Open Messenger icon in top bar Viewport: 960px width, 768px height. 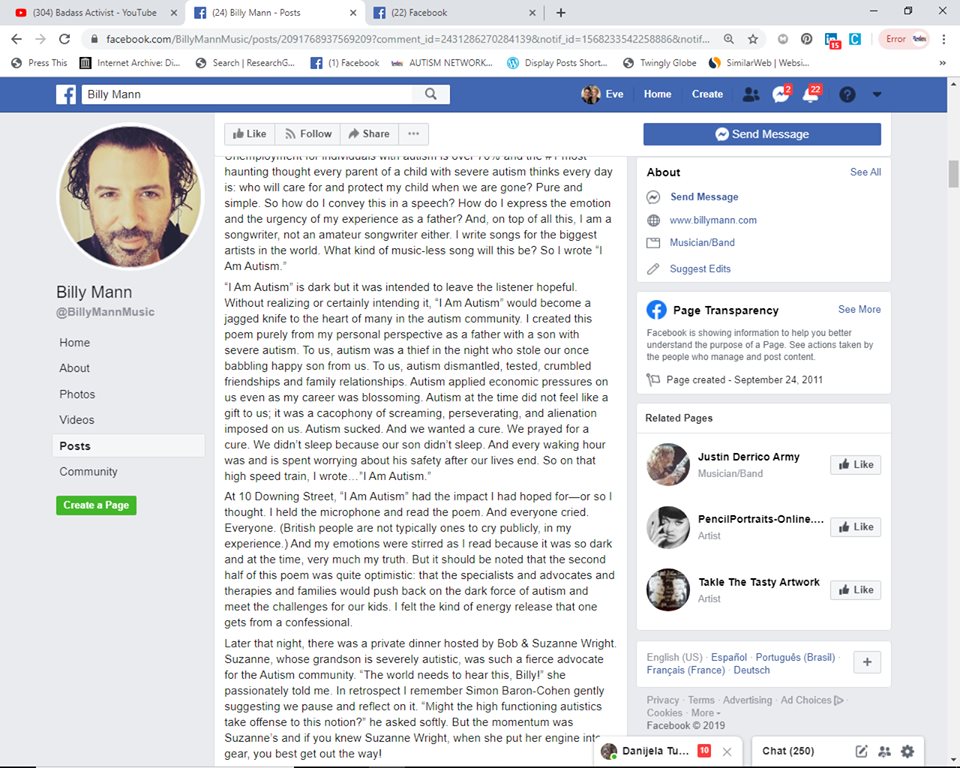pos(781,94)
